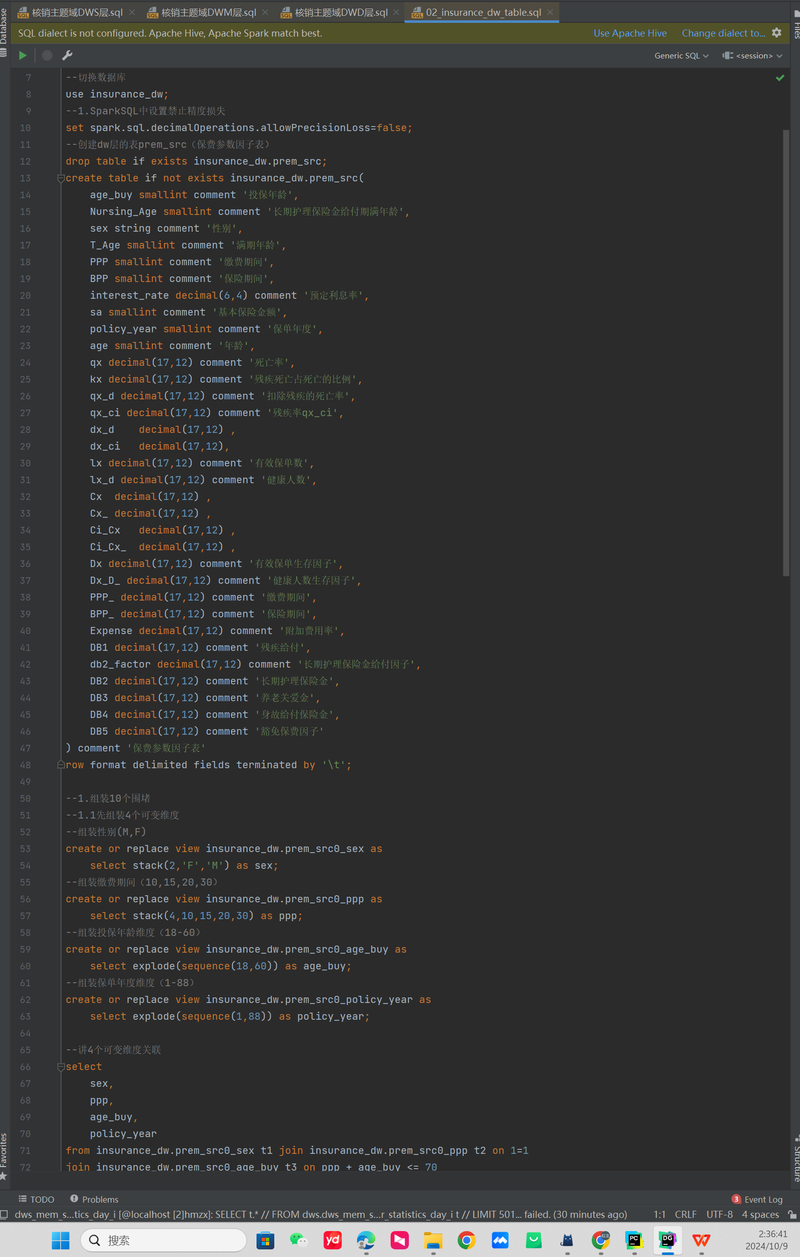Screen dimensions: 800x1257
Task: Click the fold marker at line 48
Action: tap(61, 765)
